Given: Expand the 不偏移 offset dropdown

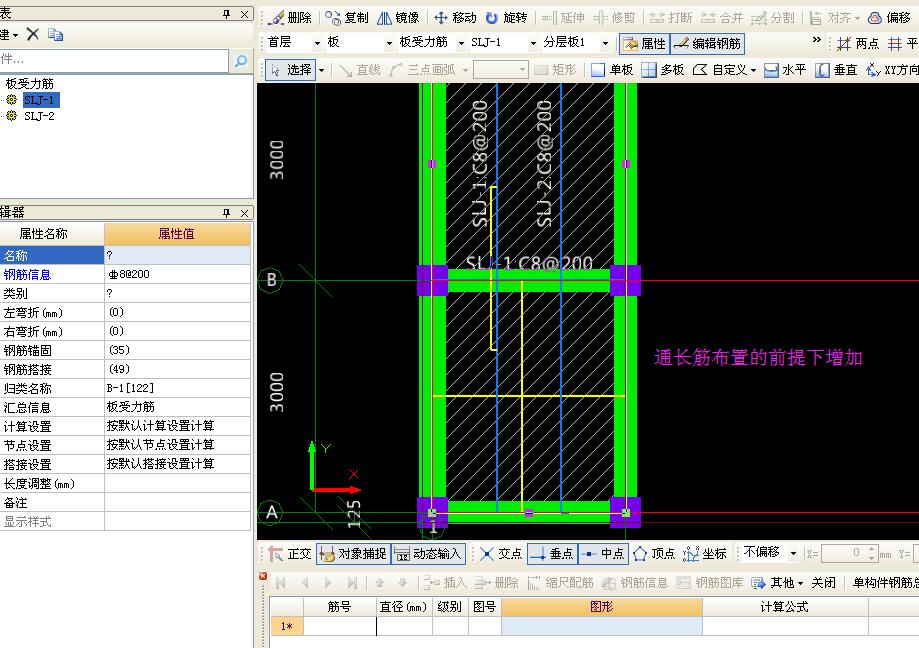Looking at the screenshot, I should click(x=793, y=554).
